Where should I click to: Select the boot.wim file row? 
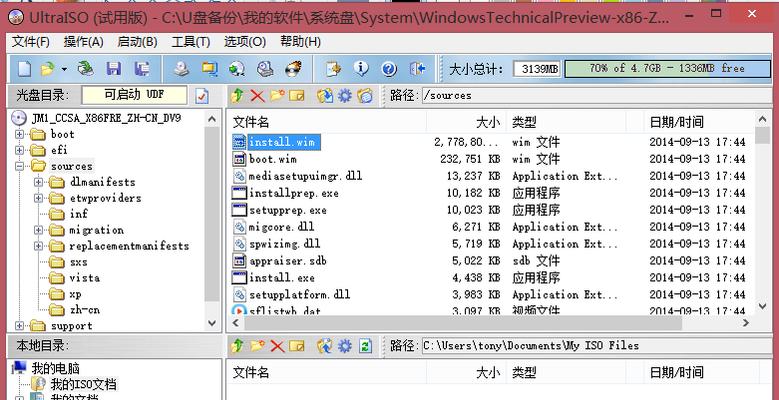[489, 159]
